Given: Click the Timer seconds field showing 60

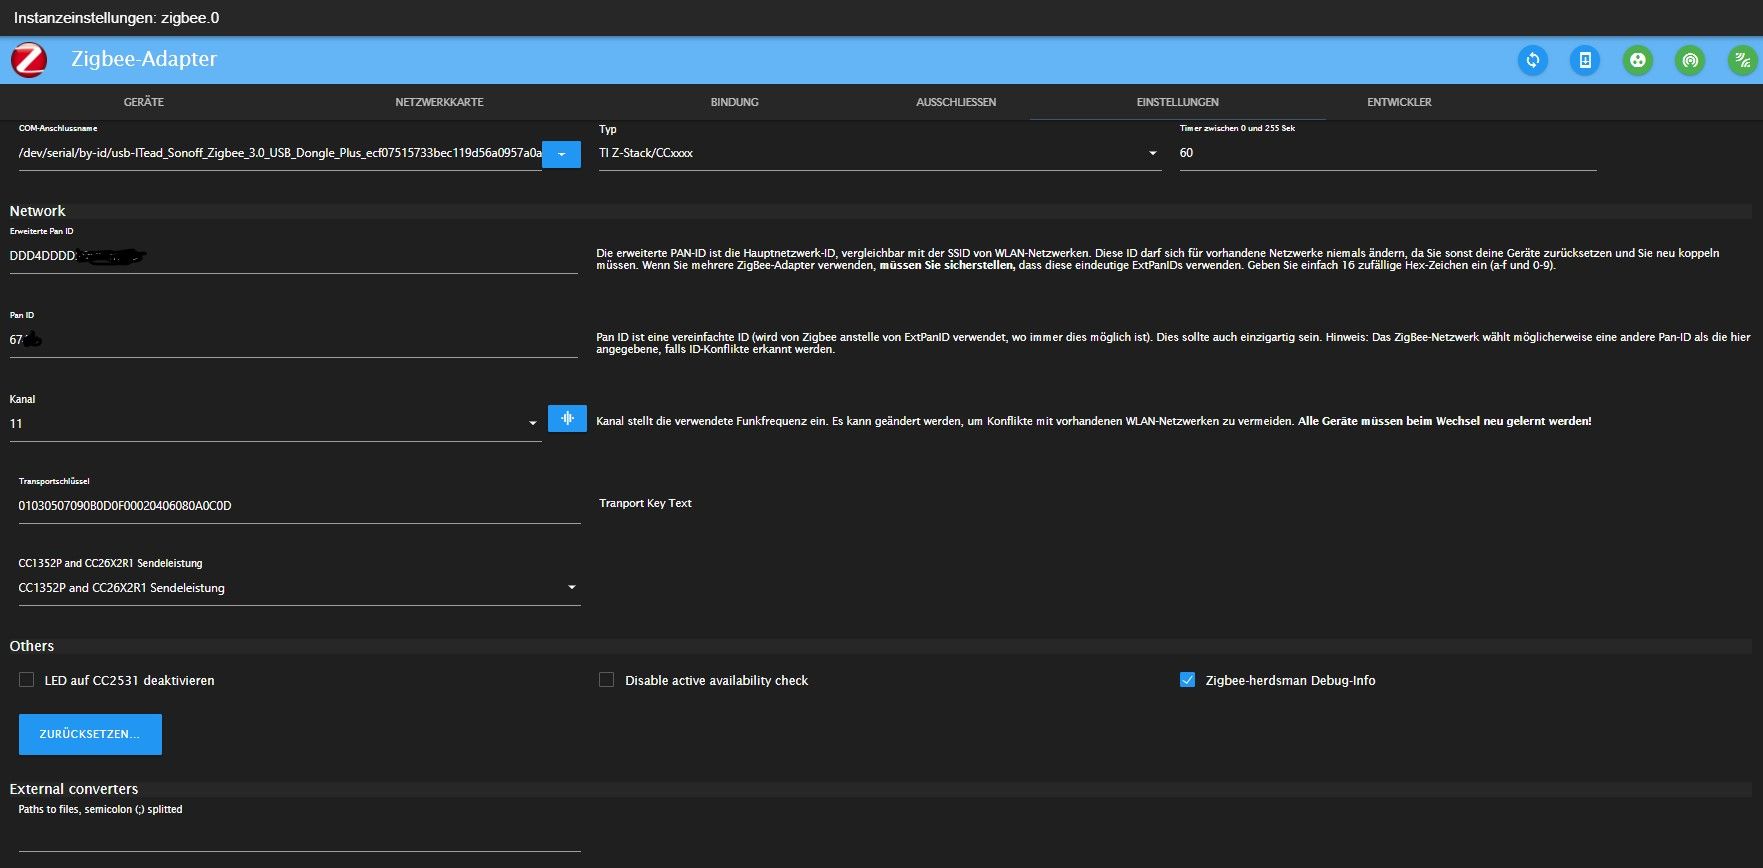Looking at the screenshot, I should (x=1386, y=153).
